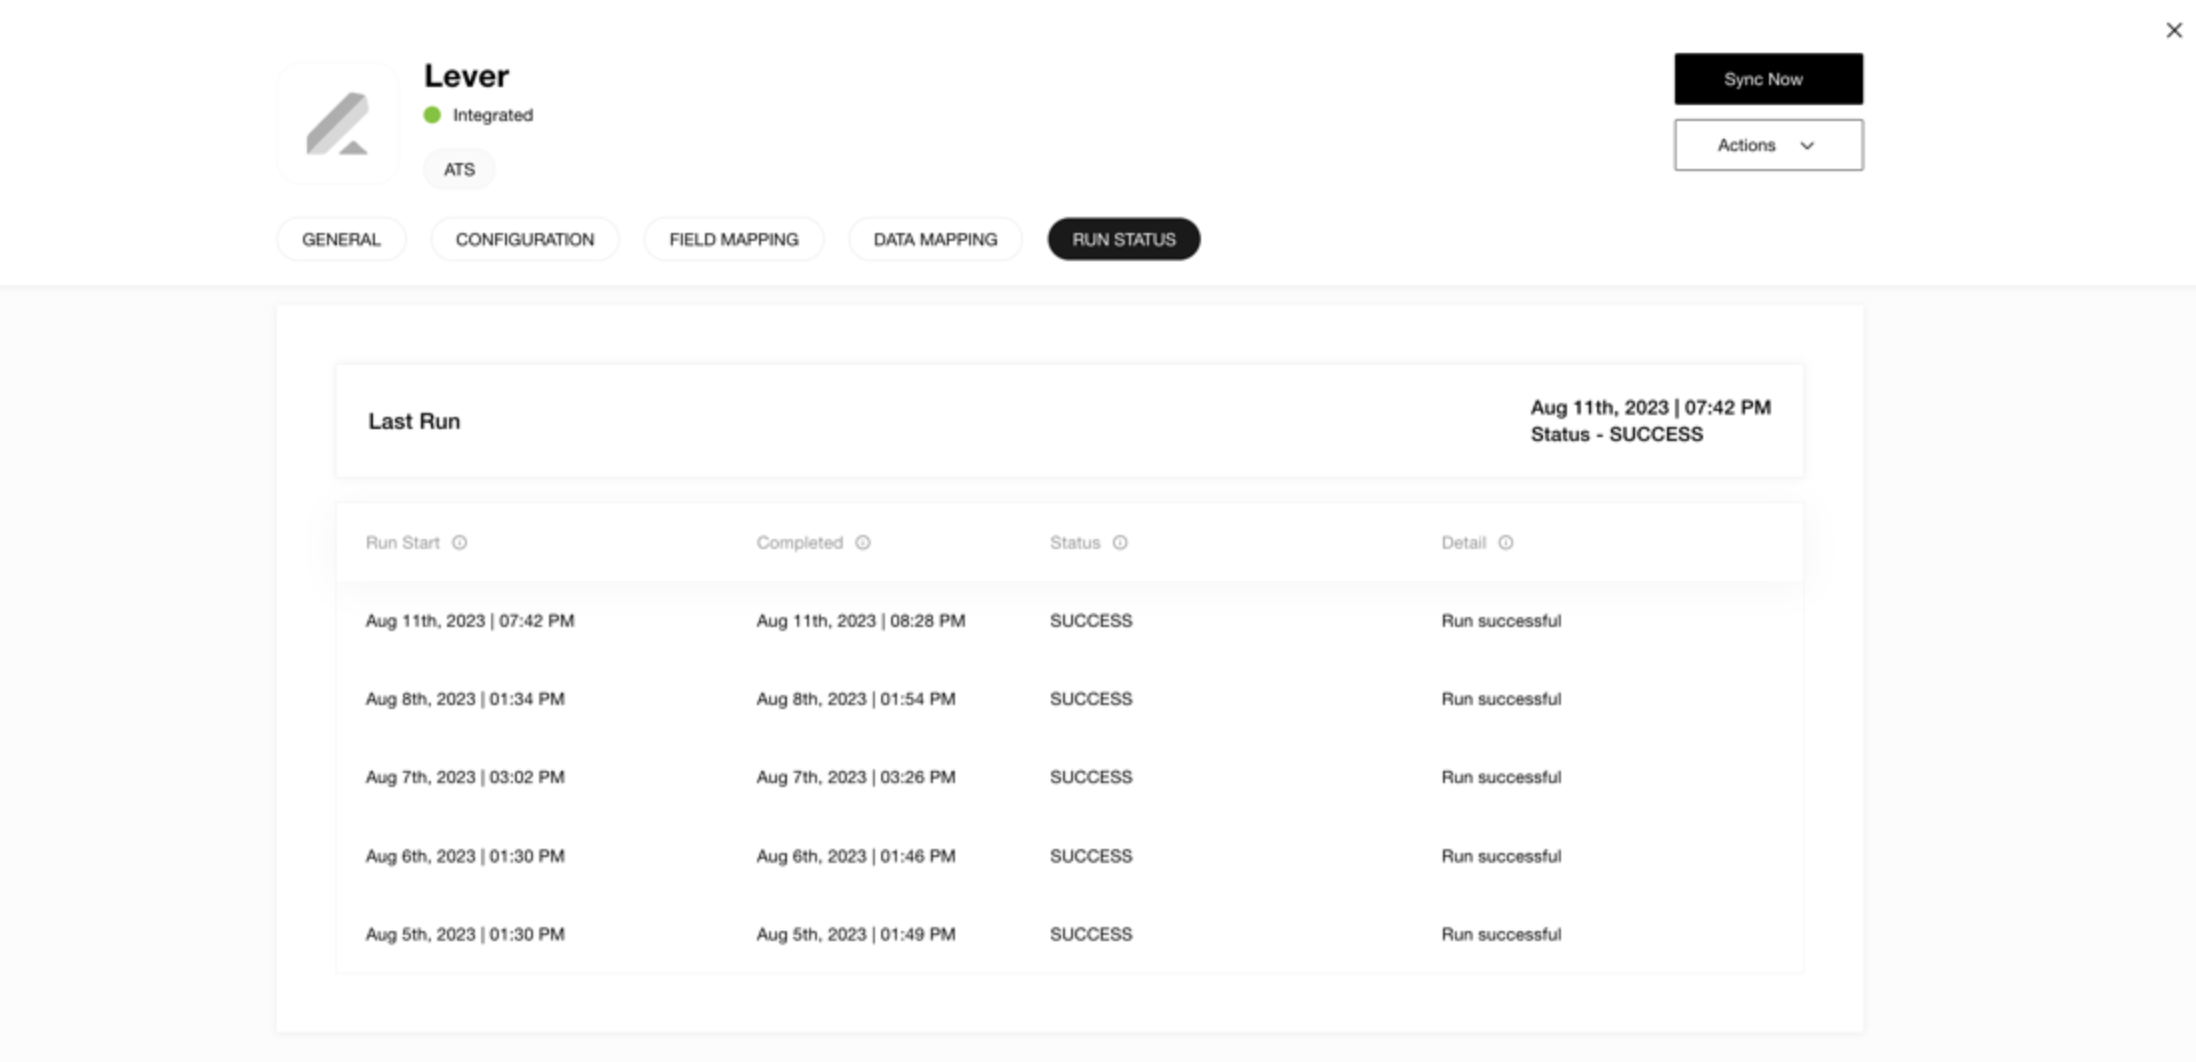The height and width of the screenshot is (1062, 2196).
Task: Close the Lever integration panel
Action: click(2173, 31)
